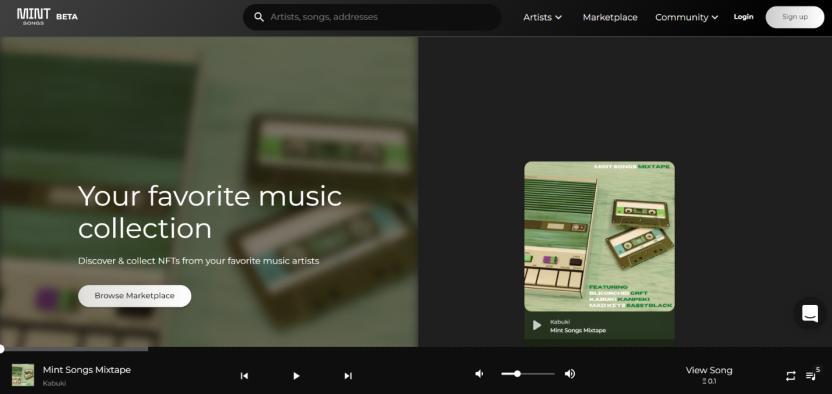This screenshot has width=832, height=394.
Task: Click the Sign up button
Action: point(795,17)
